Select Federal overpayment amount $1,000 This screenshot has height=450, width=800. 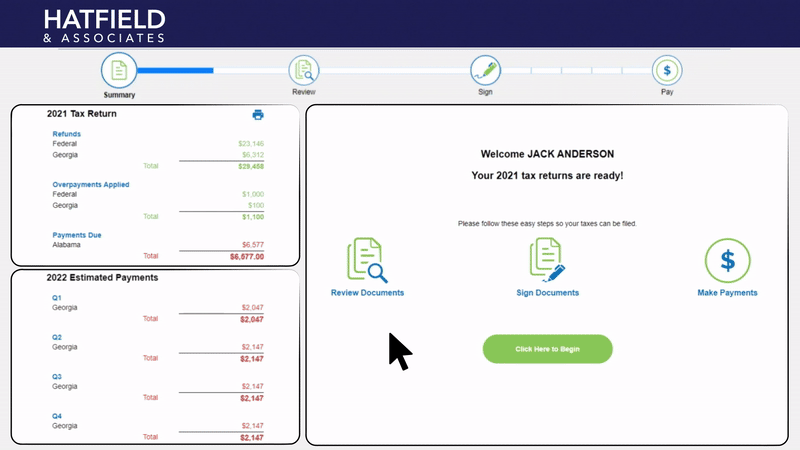253,194
